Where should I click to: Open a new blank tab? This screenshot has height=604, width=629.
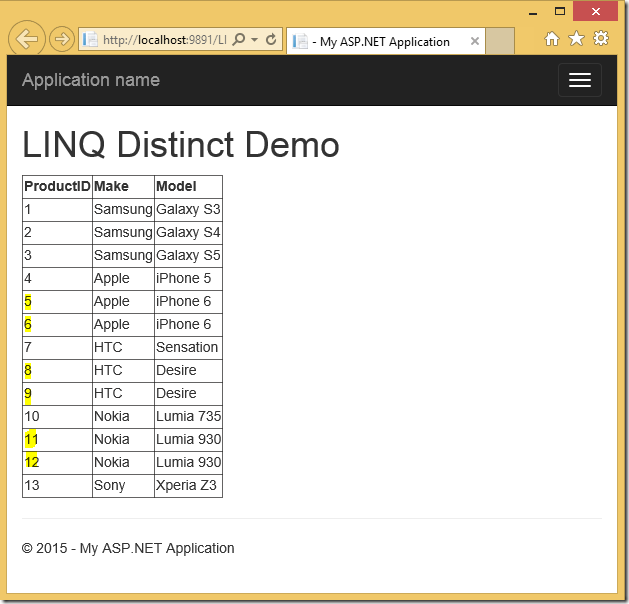(499, 41)
